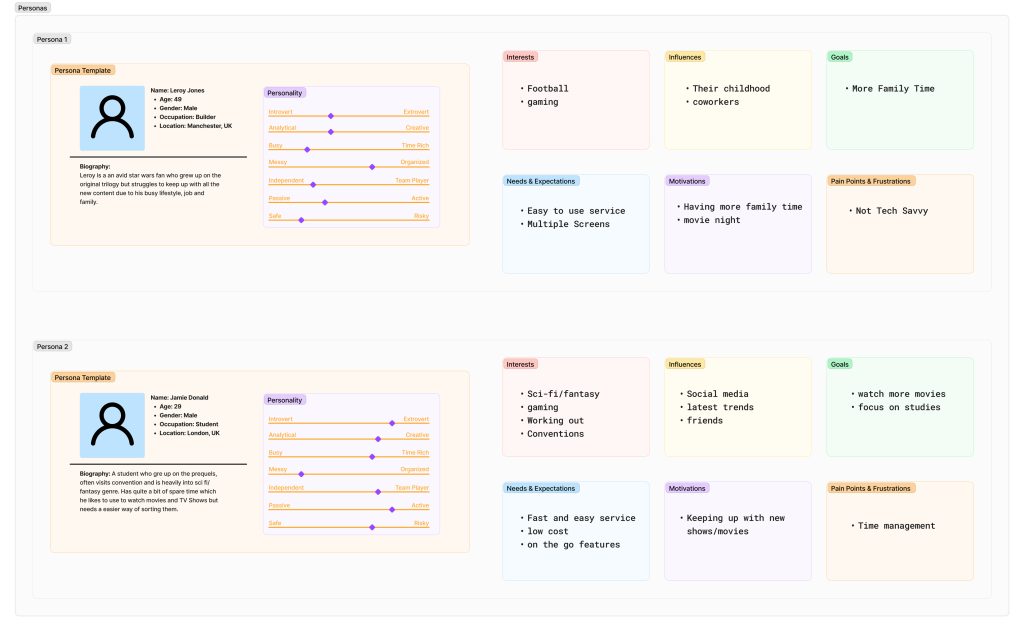Select the Persona 1 section label
1024x631 pixels.
[52, 39]
